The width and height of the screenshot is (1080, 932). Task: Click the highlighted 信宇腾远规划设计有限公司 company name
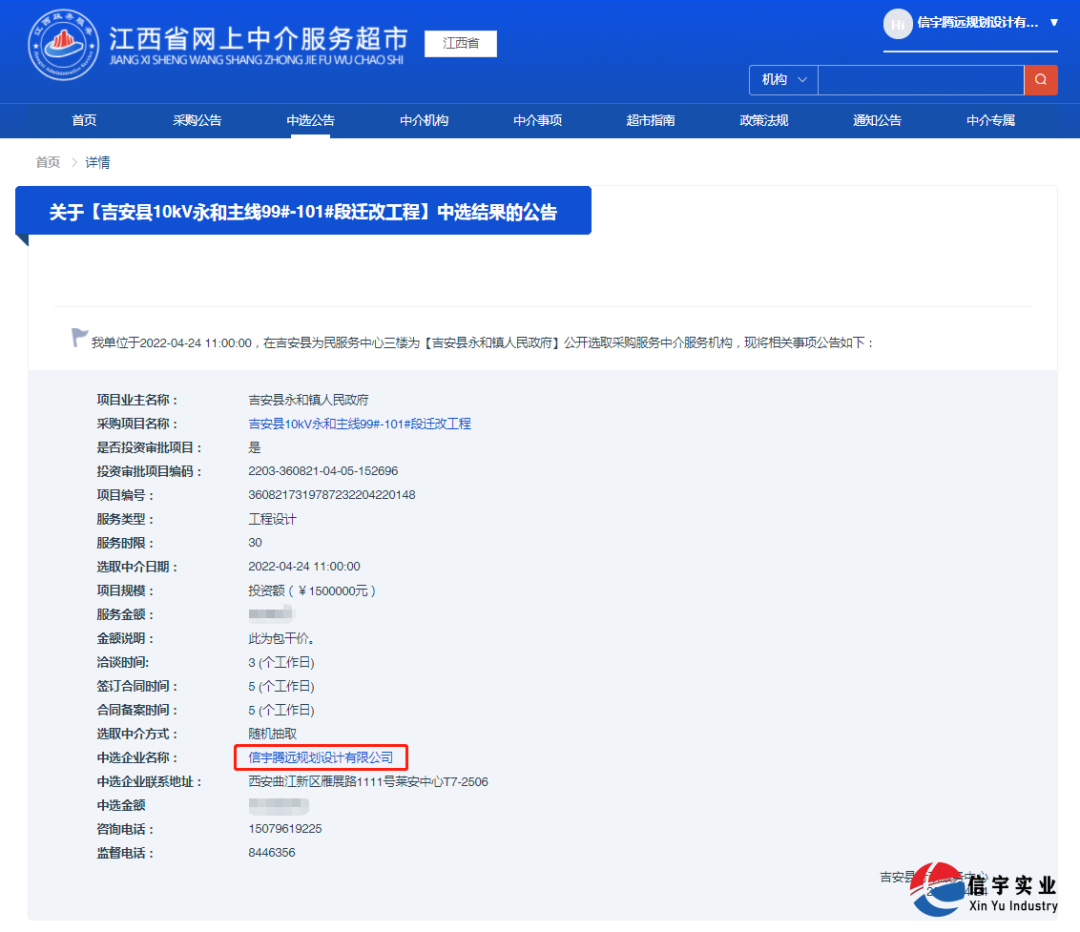320,757
